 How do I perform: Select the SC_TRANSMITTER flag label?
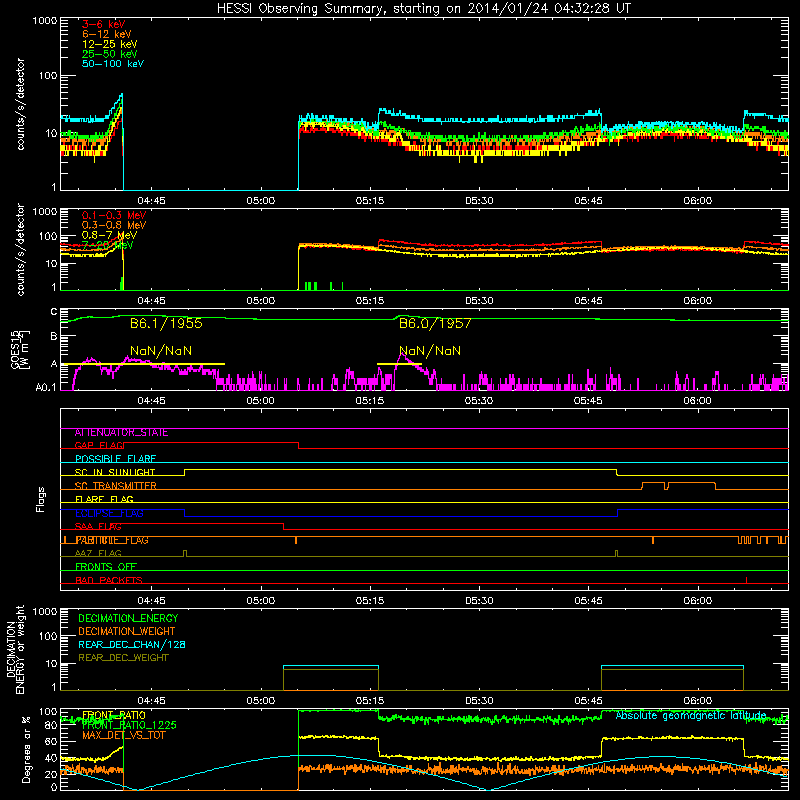click(x=115, y=486)
